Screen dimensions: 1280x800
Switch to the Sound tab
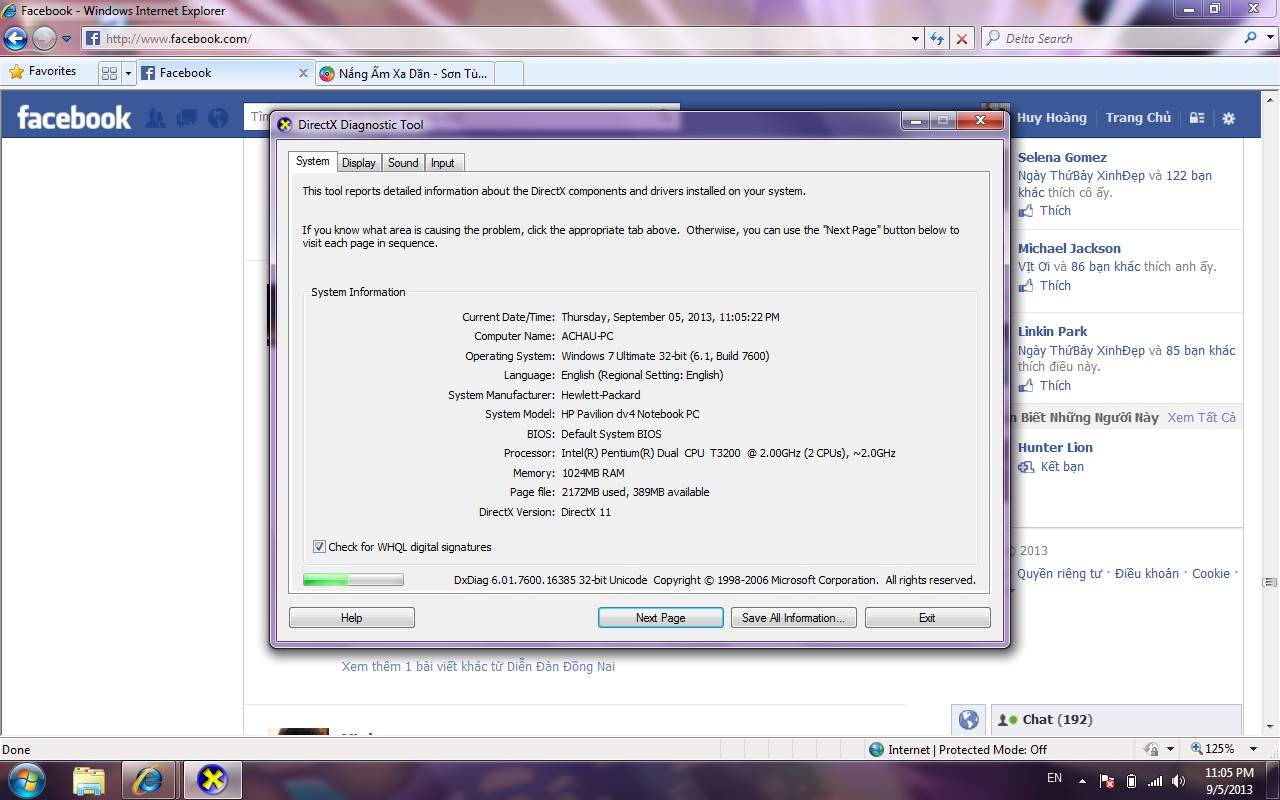tap(403, 163)
